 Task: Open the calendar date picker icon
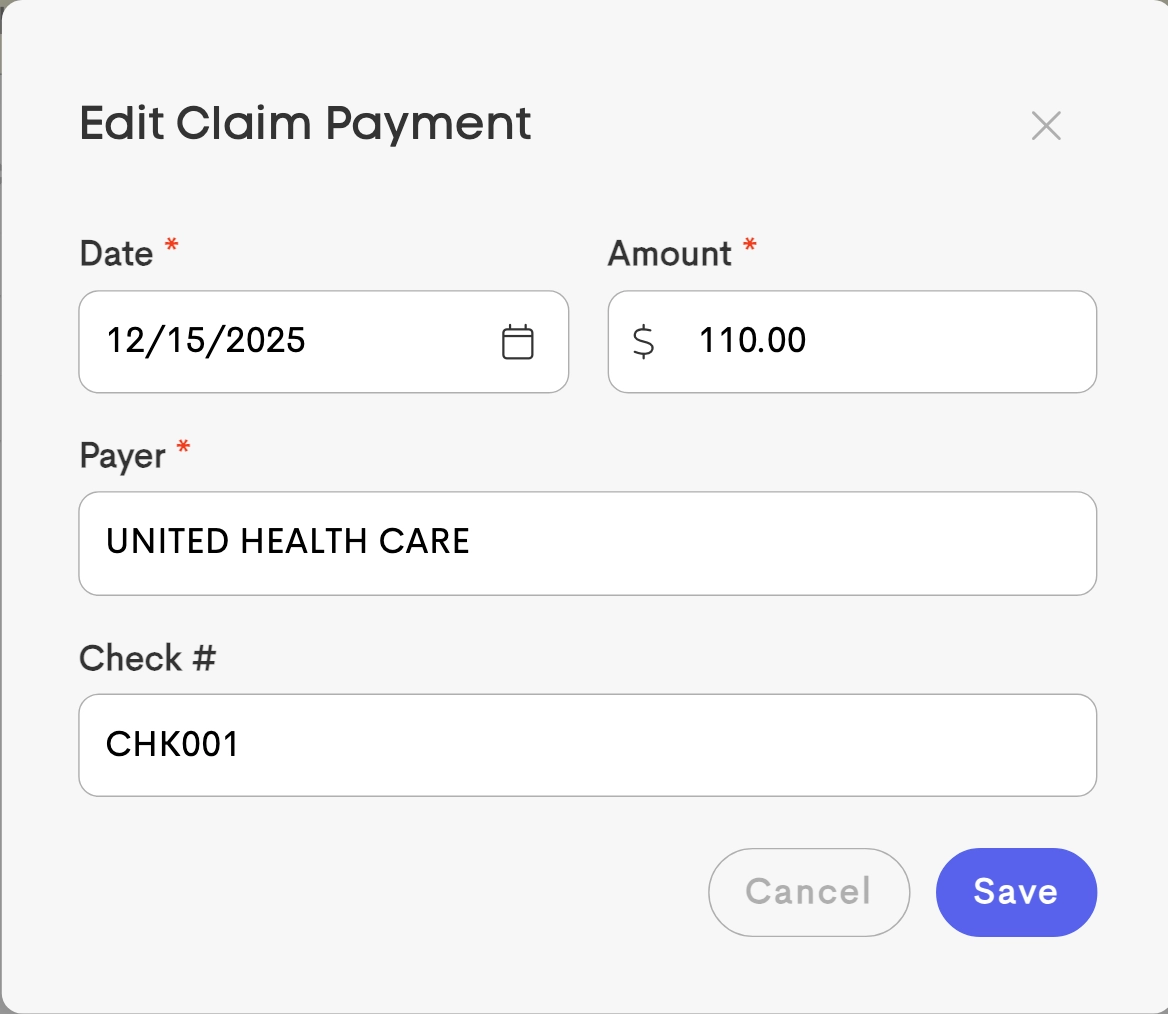517,342
